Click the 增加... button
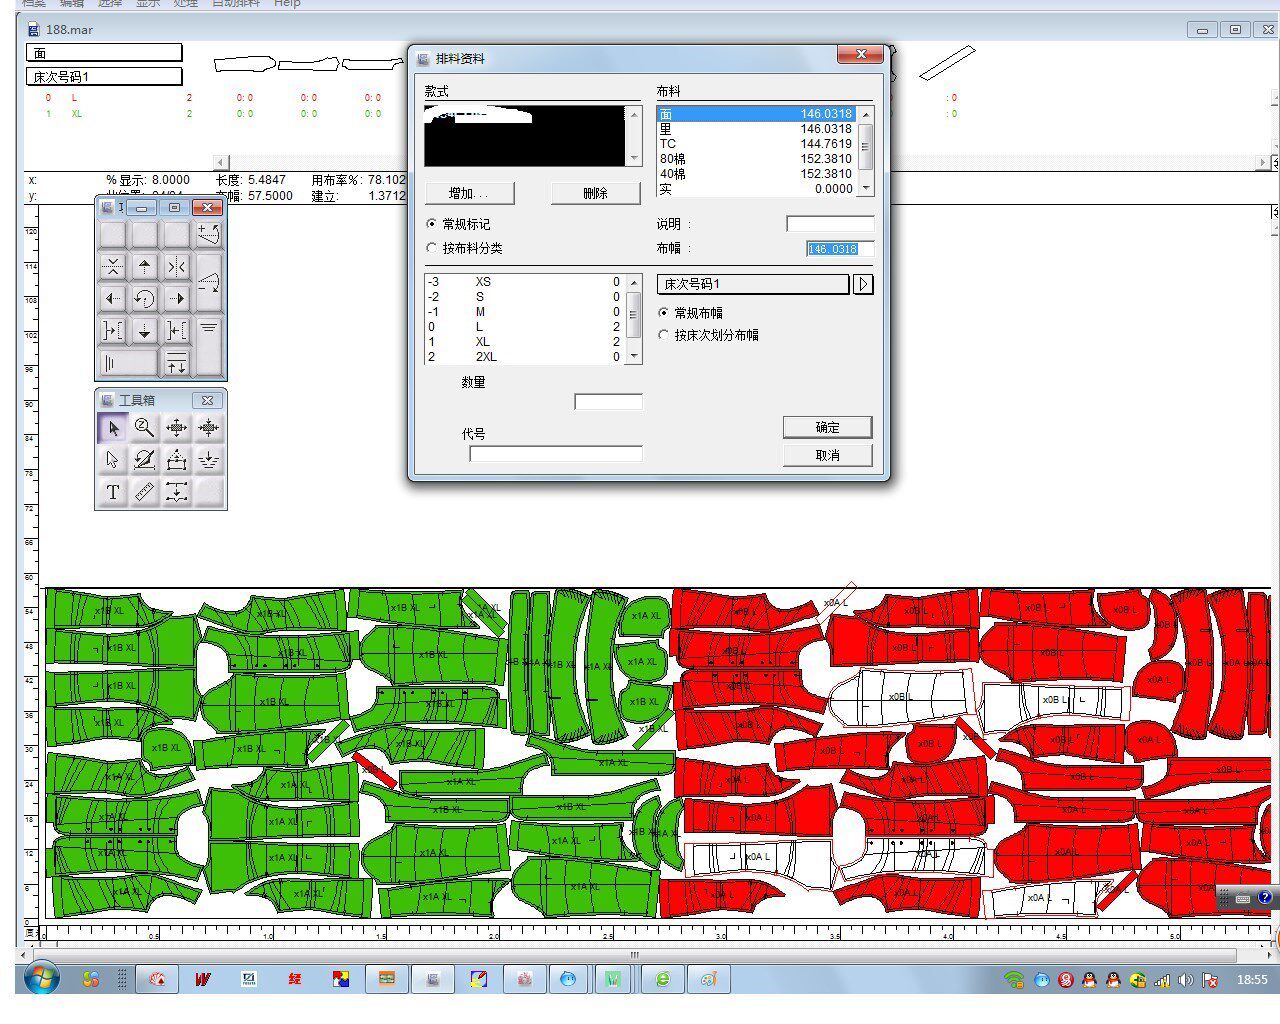 [x=470, y=193]
